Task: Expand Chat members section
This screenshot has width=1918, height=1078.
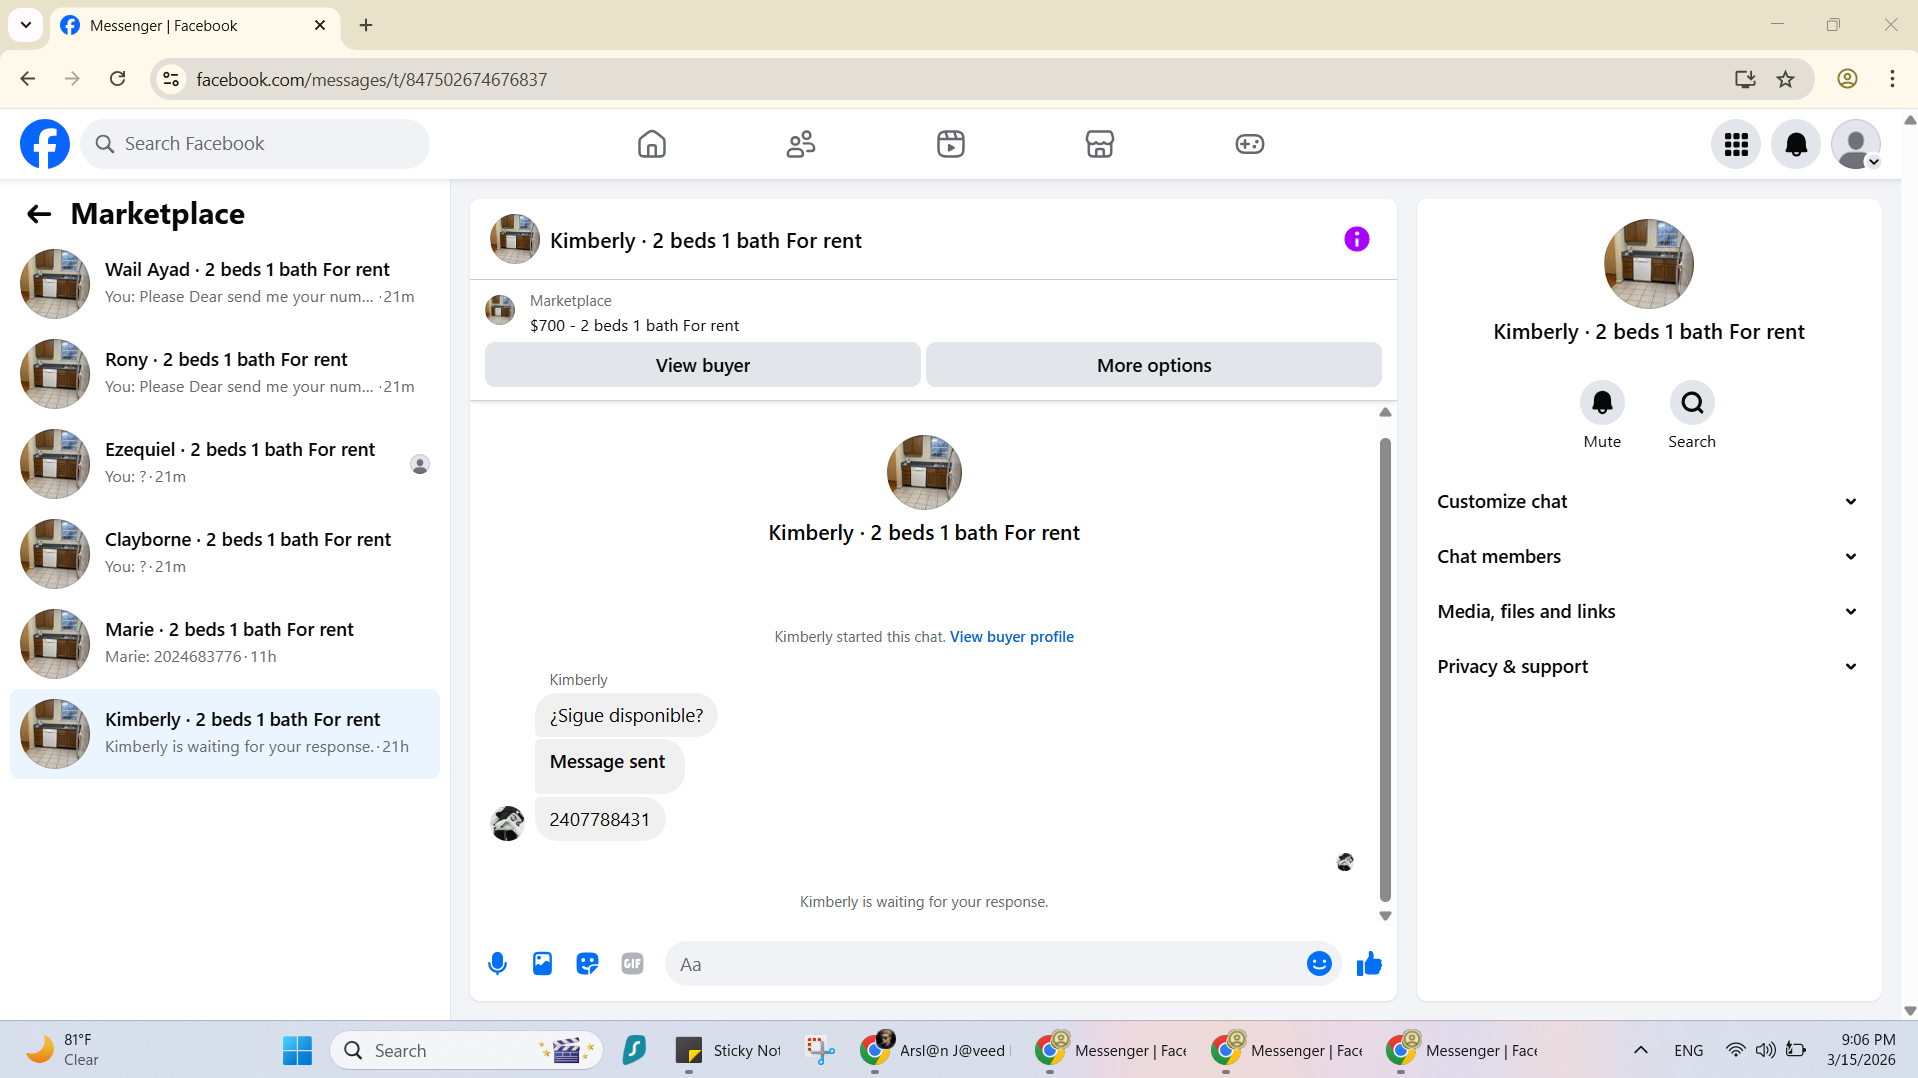Action: (1648, 557)
